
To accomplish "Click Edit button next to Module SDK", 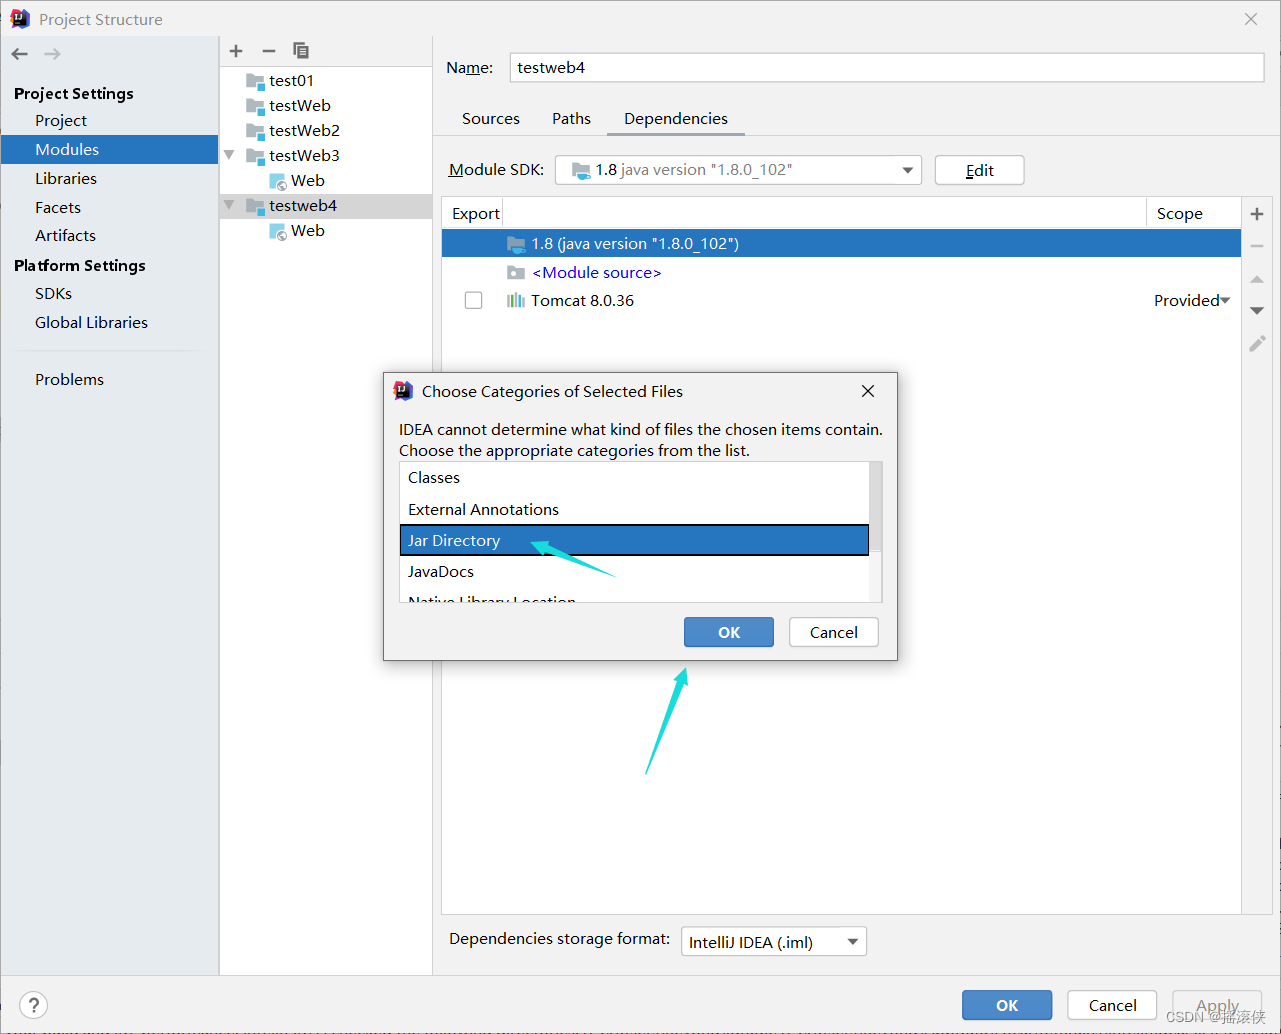I will (x=979, y=170).
